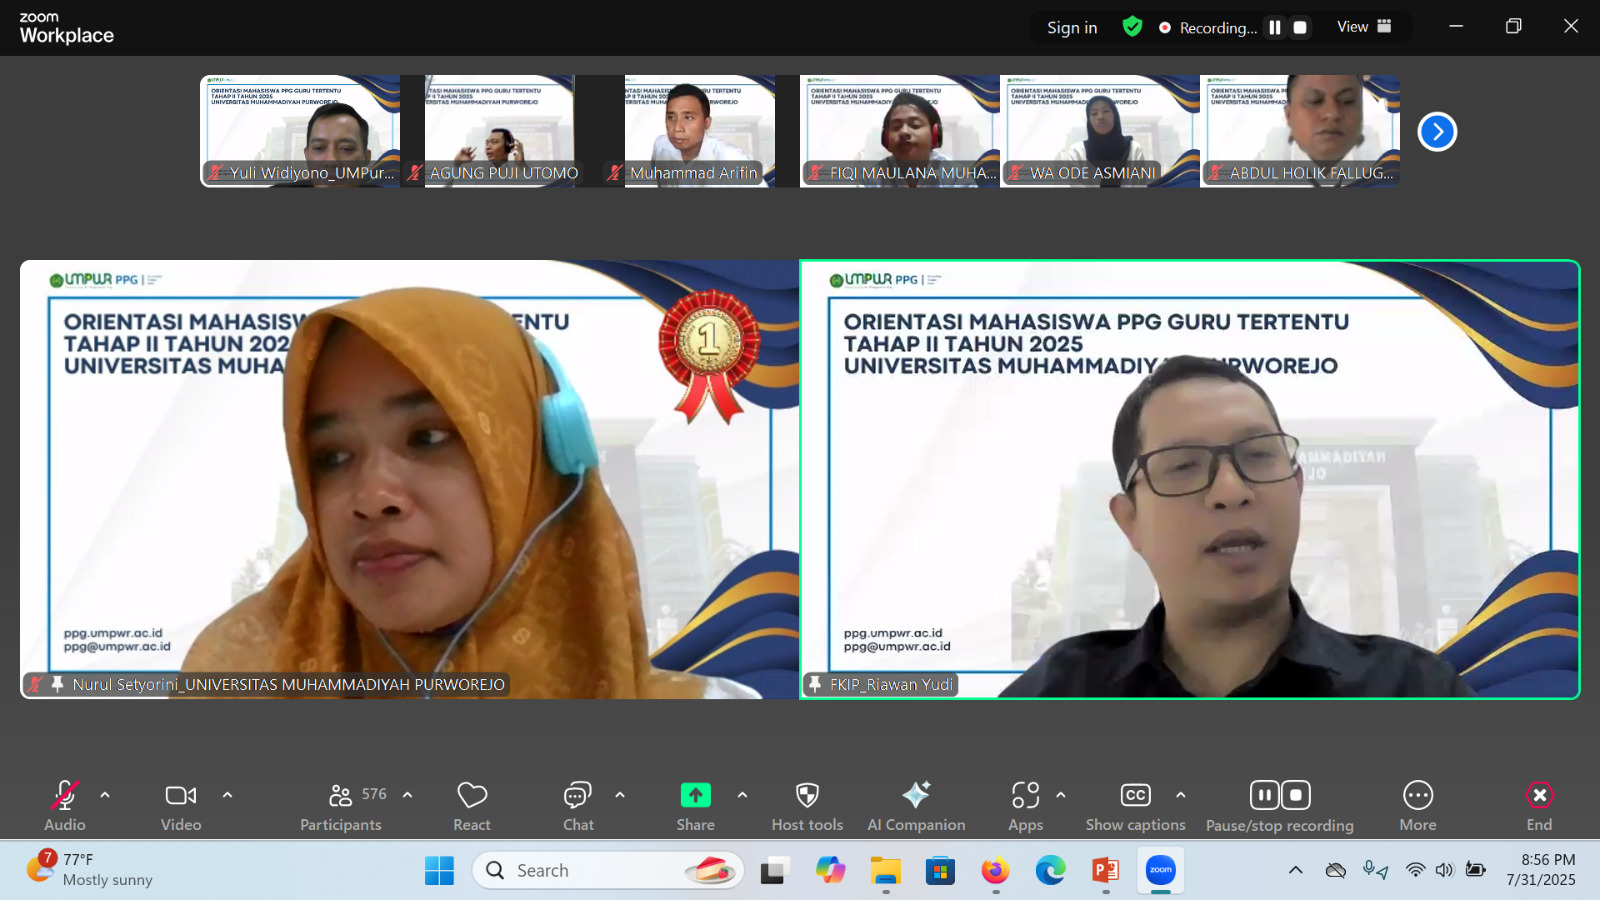Select FIQI MAULANA video thumbnail

click(900, 131)
